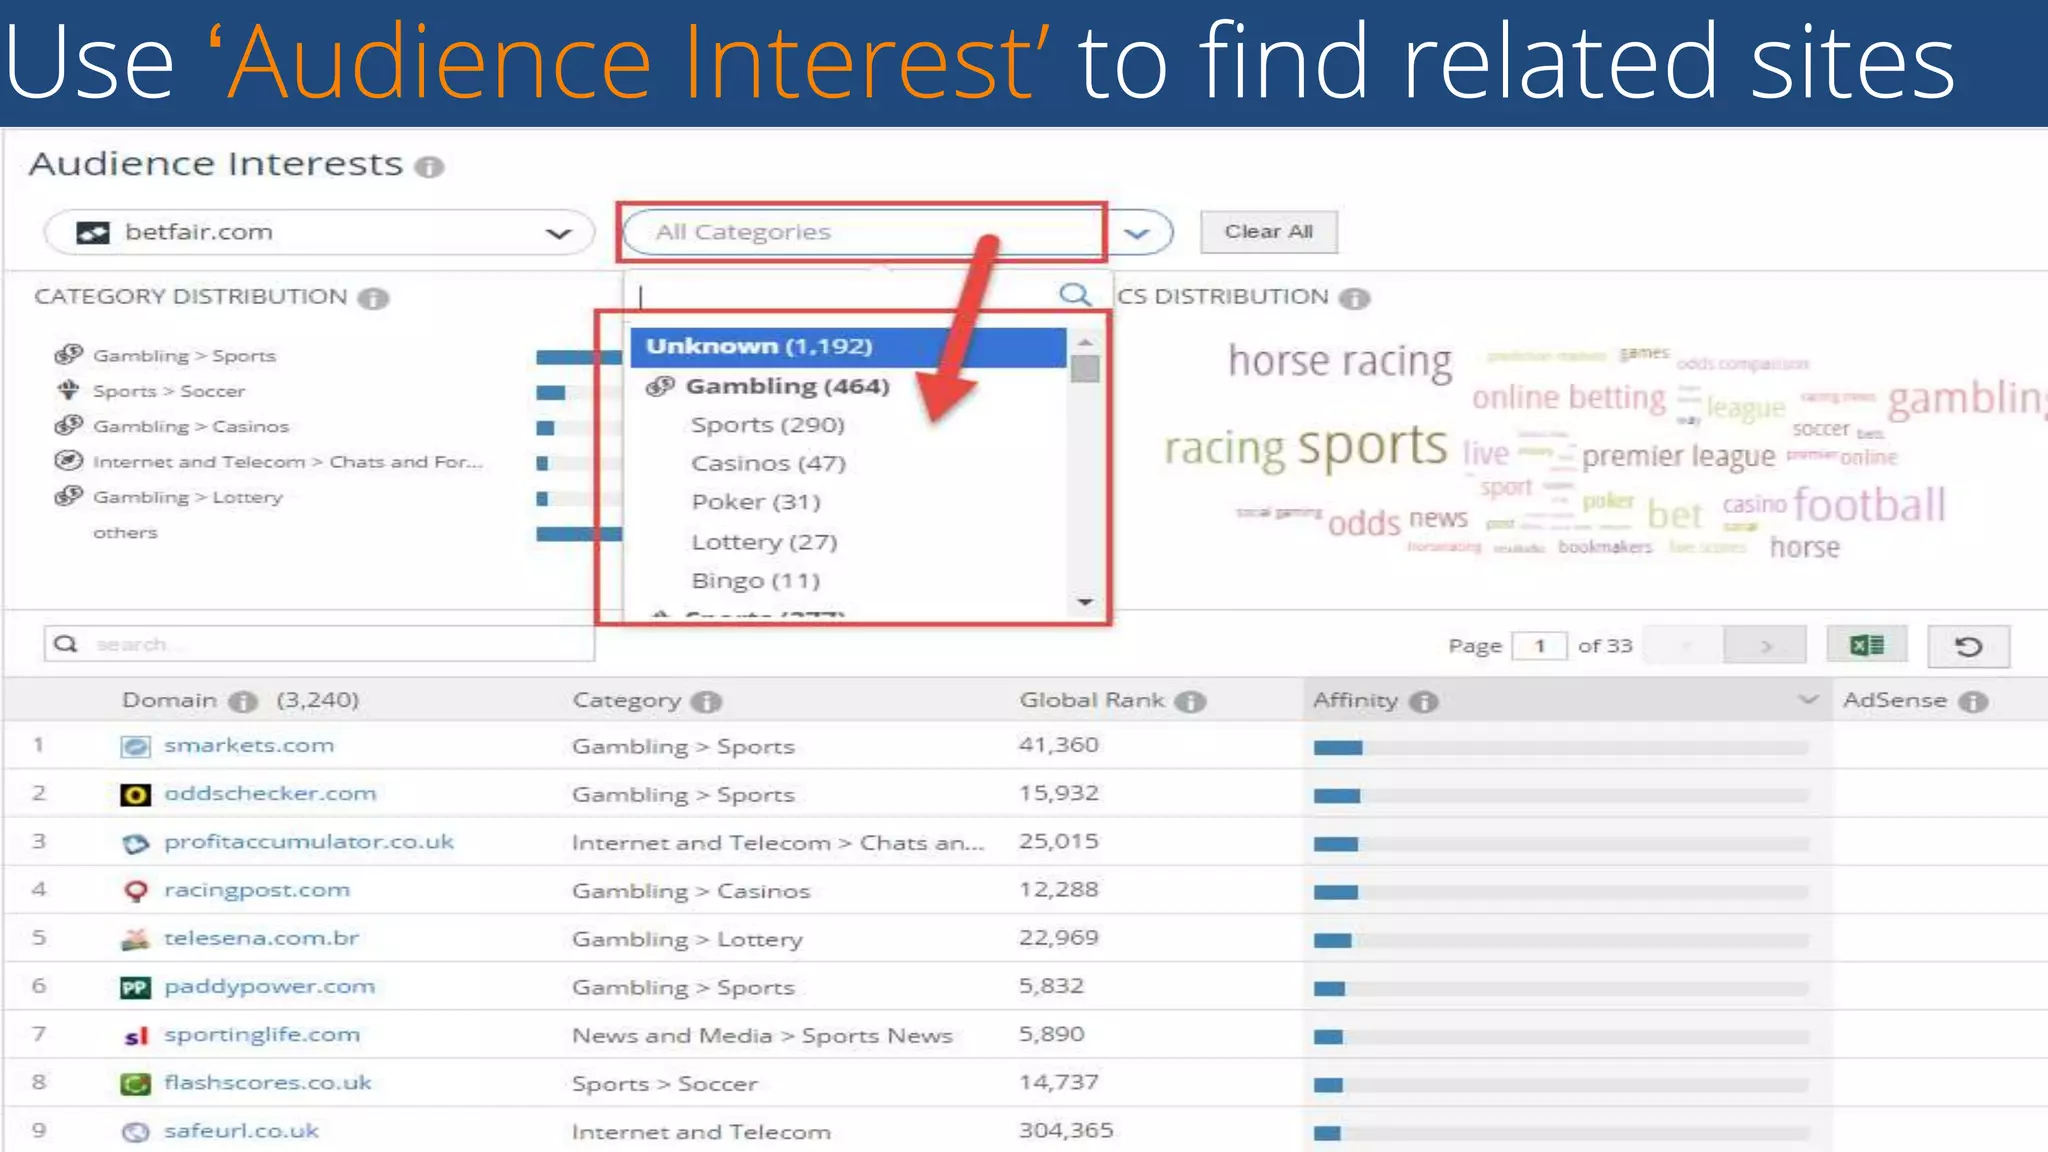Viewport: 2048px width, 1152px height.
Task: Click Internet and Telecom > Chats category row
Action: [x=288, y=461]
